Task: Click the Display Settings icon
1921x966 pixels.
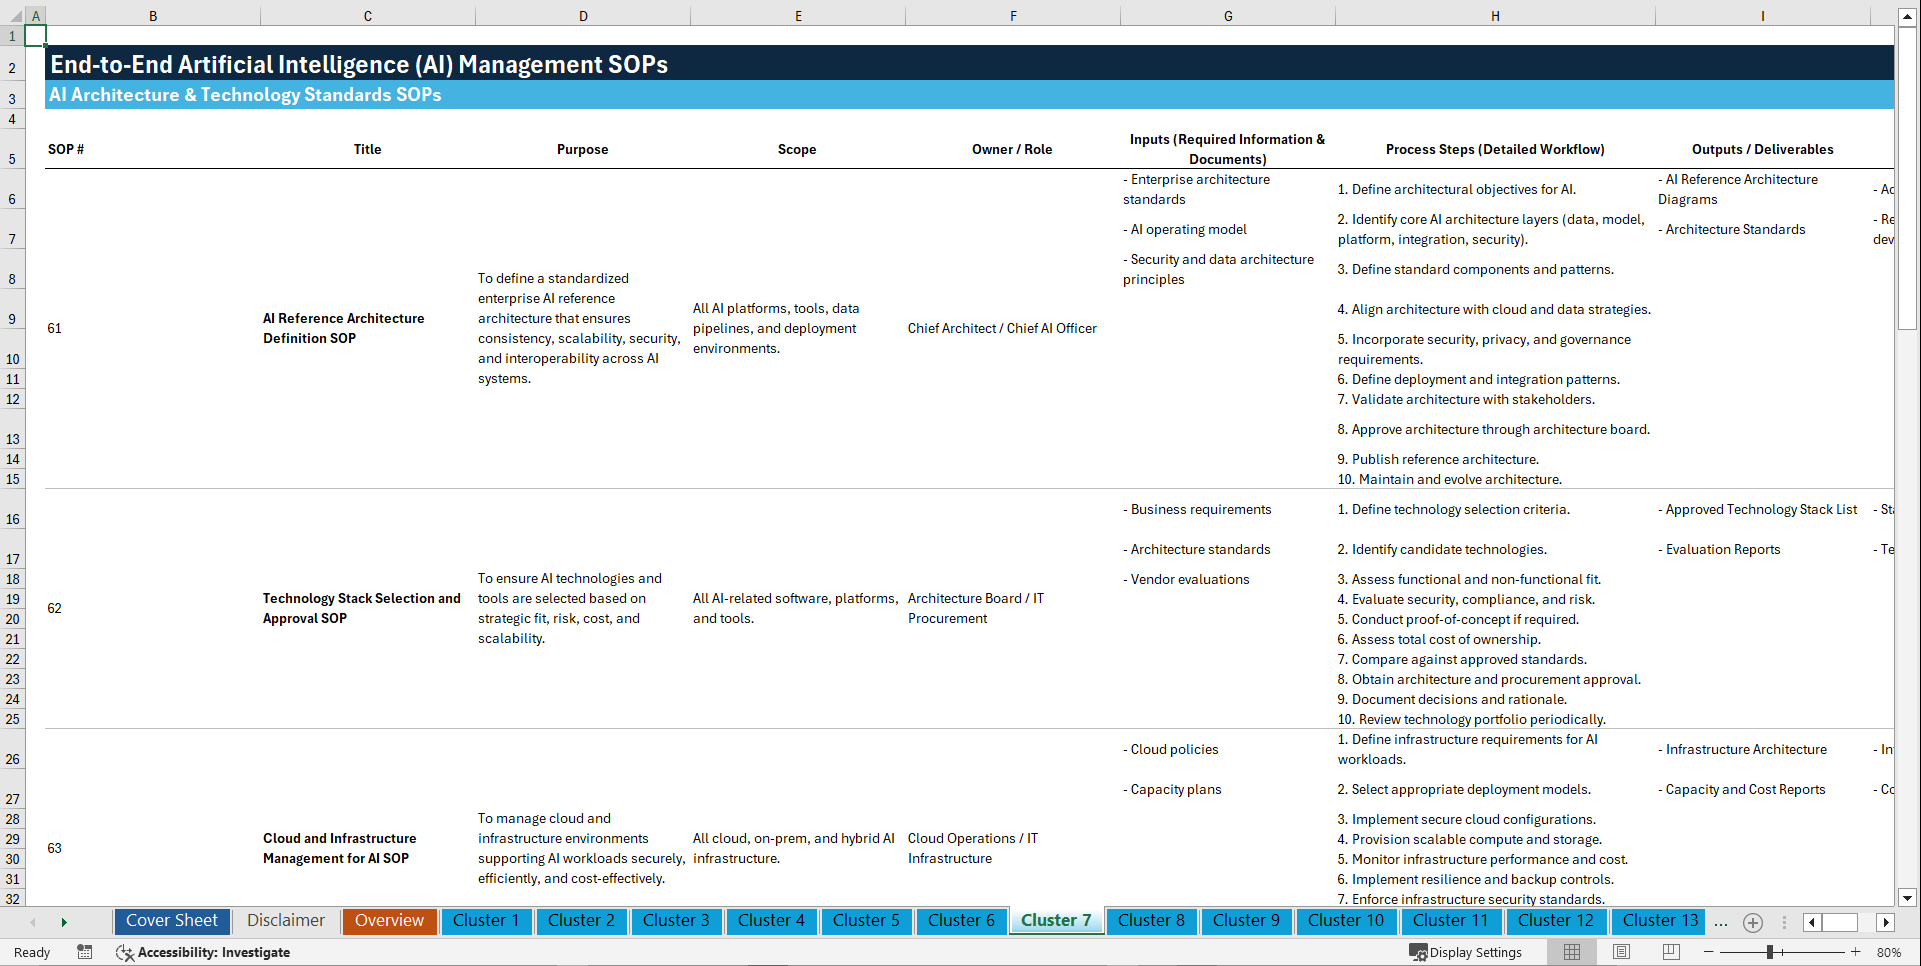Action: tap(1418, 952)
